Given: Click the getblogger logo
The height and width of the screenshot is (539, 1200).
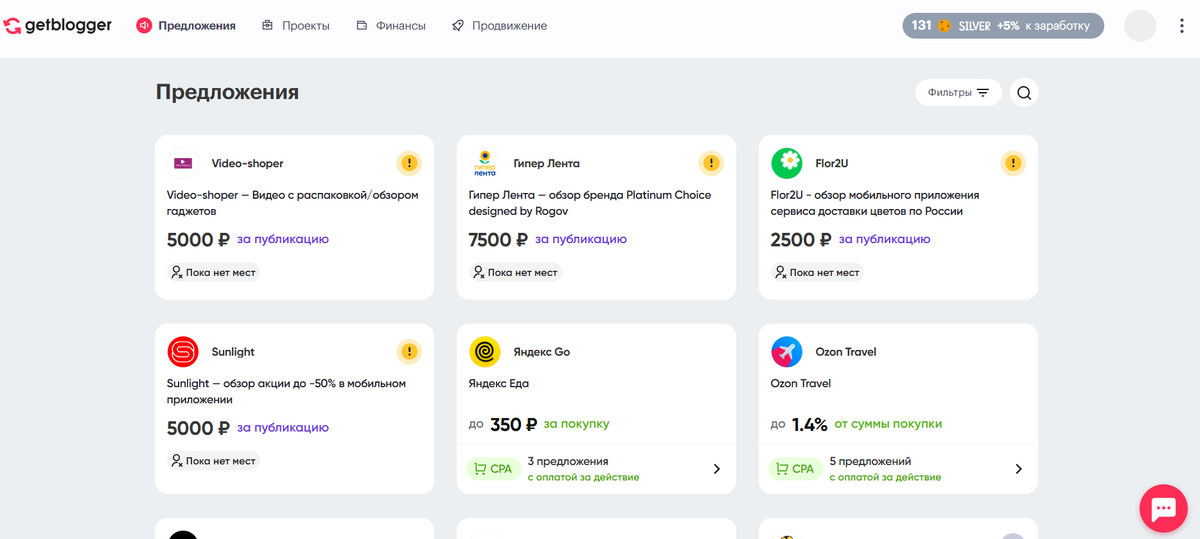Looking at the screenshot, I should [x=58, y=25].
